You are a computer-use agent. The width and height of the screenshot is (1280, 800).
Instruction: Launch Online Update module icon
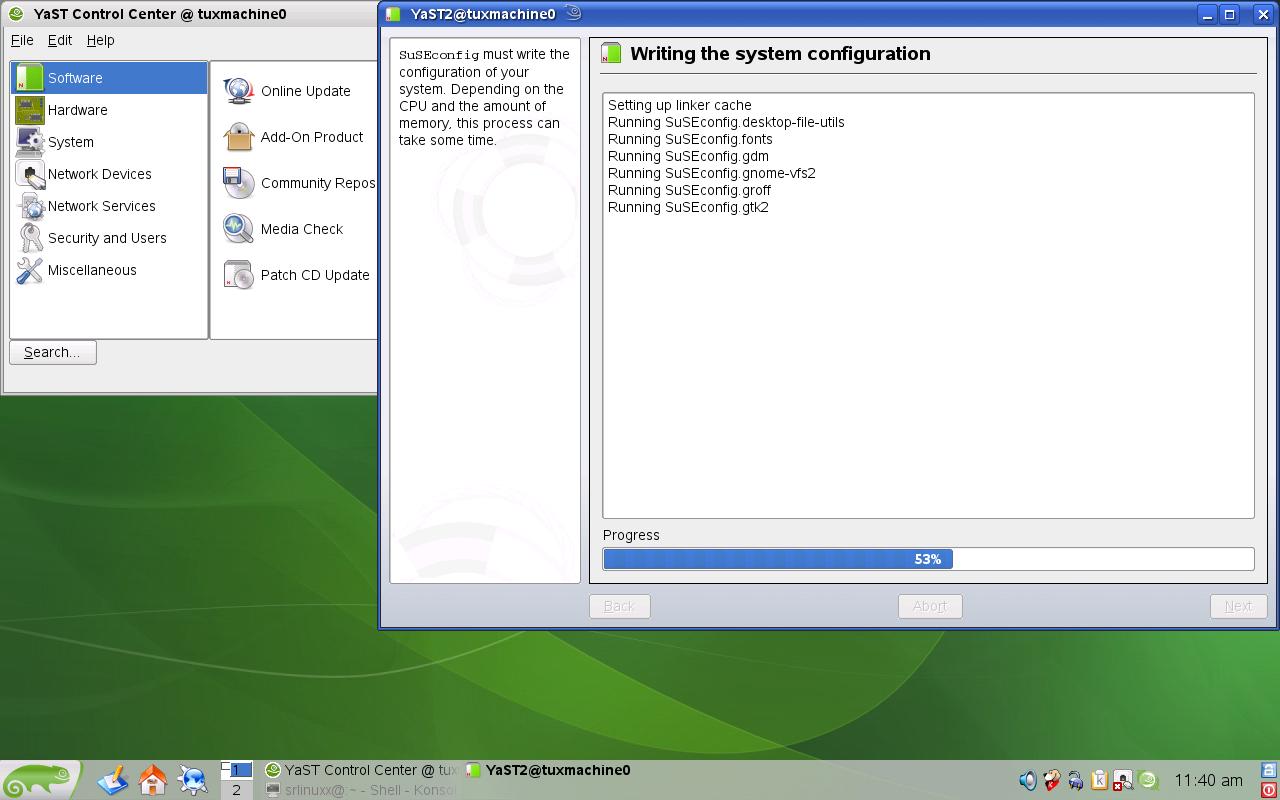(239, 91)
